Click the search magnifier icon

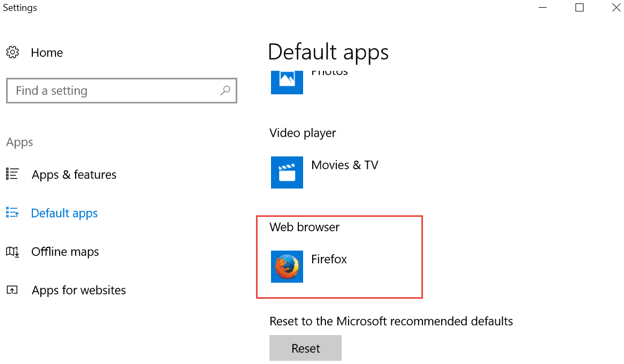[225, 91]
